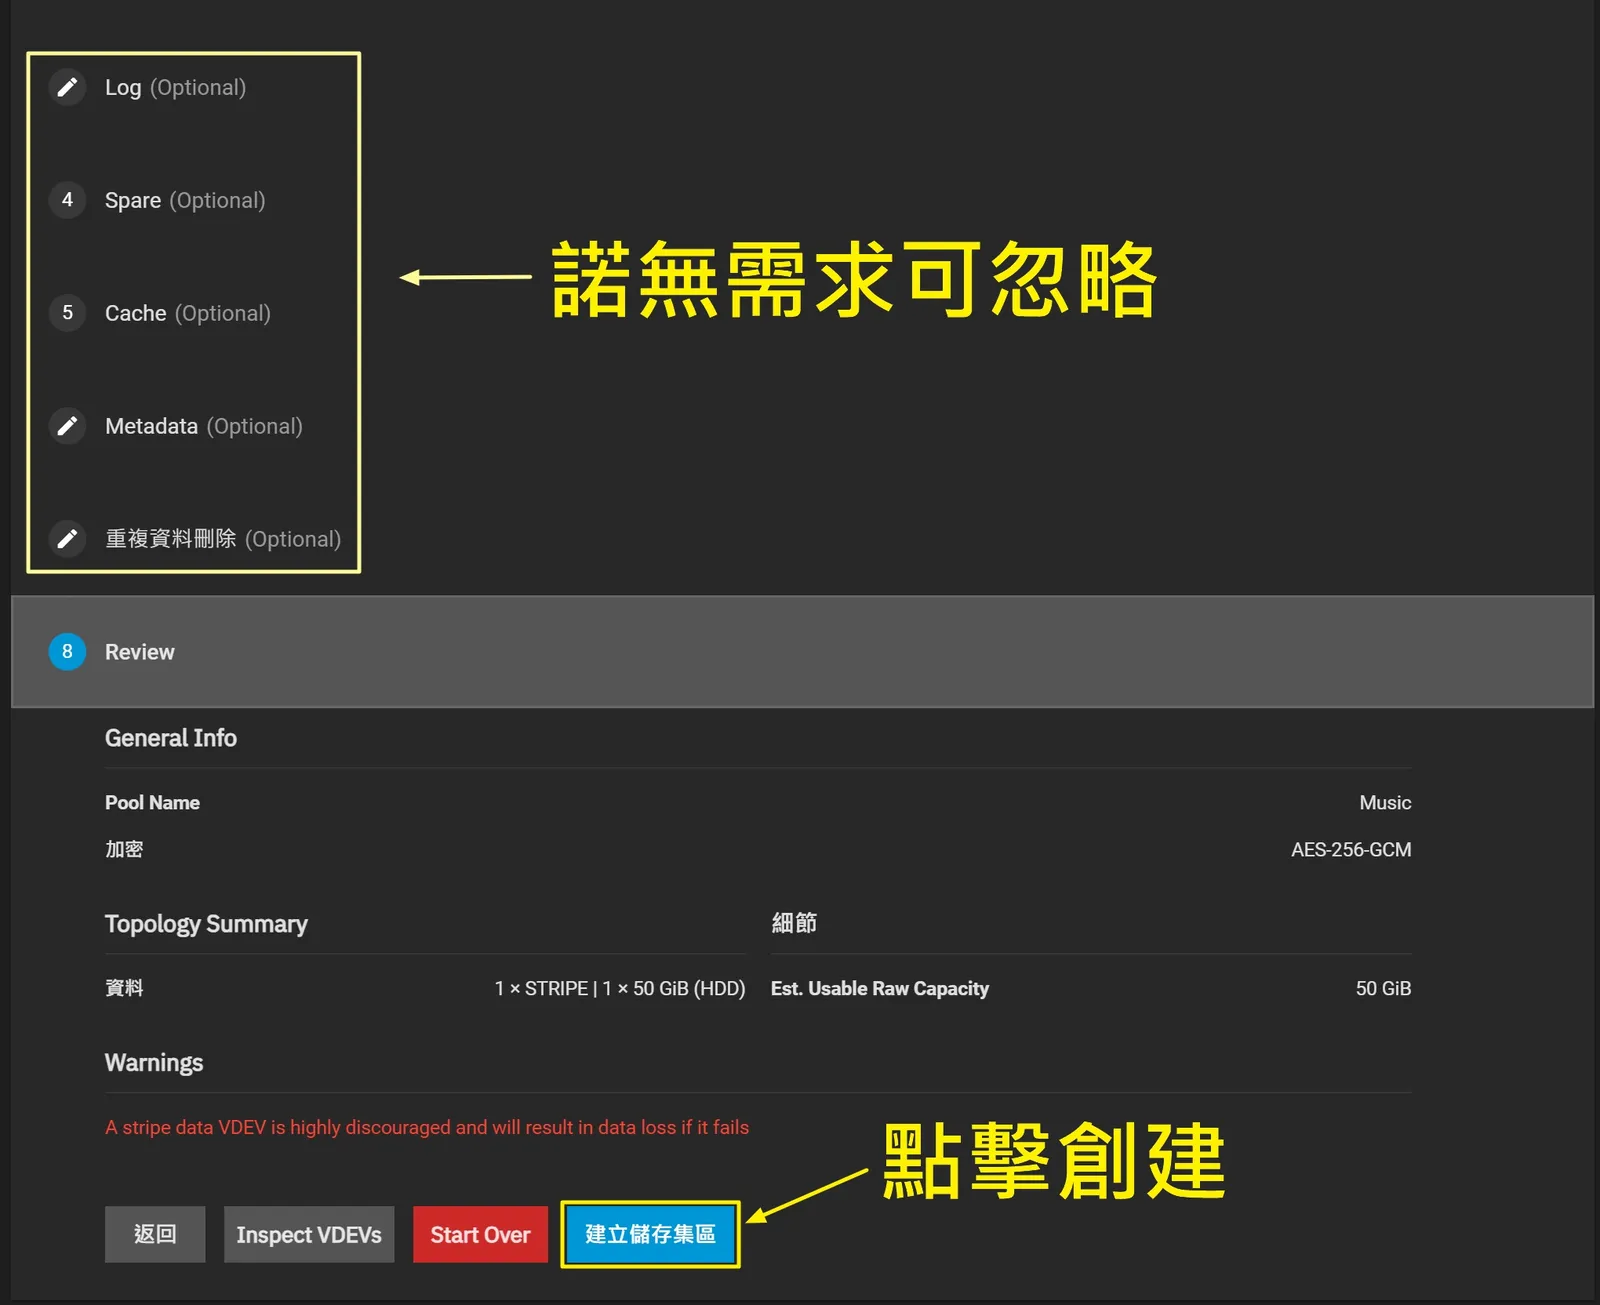Click the pool name value Music
Viewport: 1600px width, 1305px height.
[x=1385, y=803]
